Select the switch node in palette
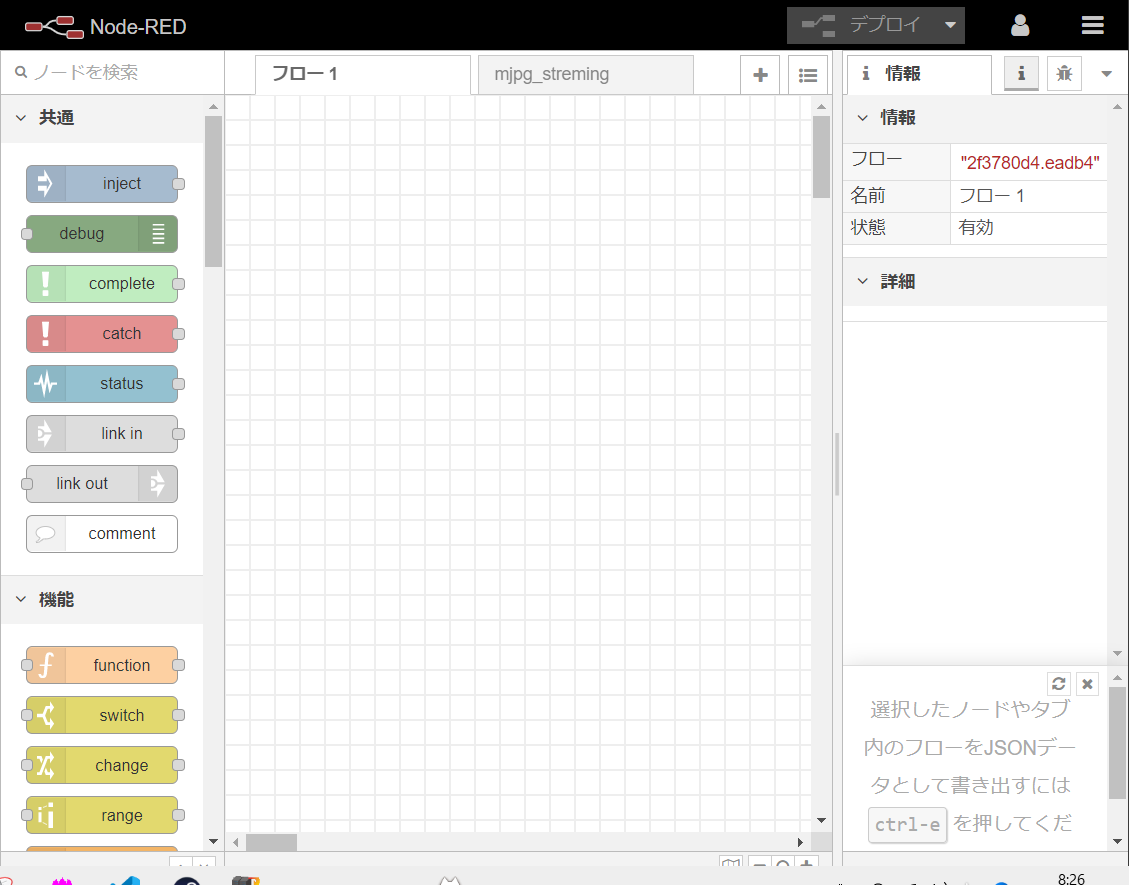This screenshot has width=1129, height=885. 102,715
